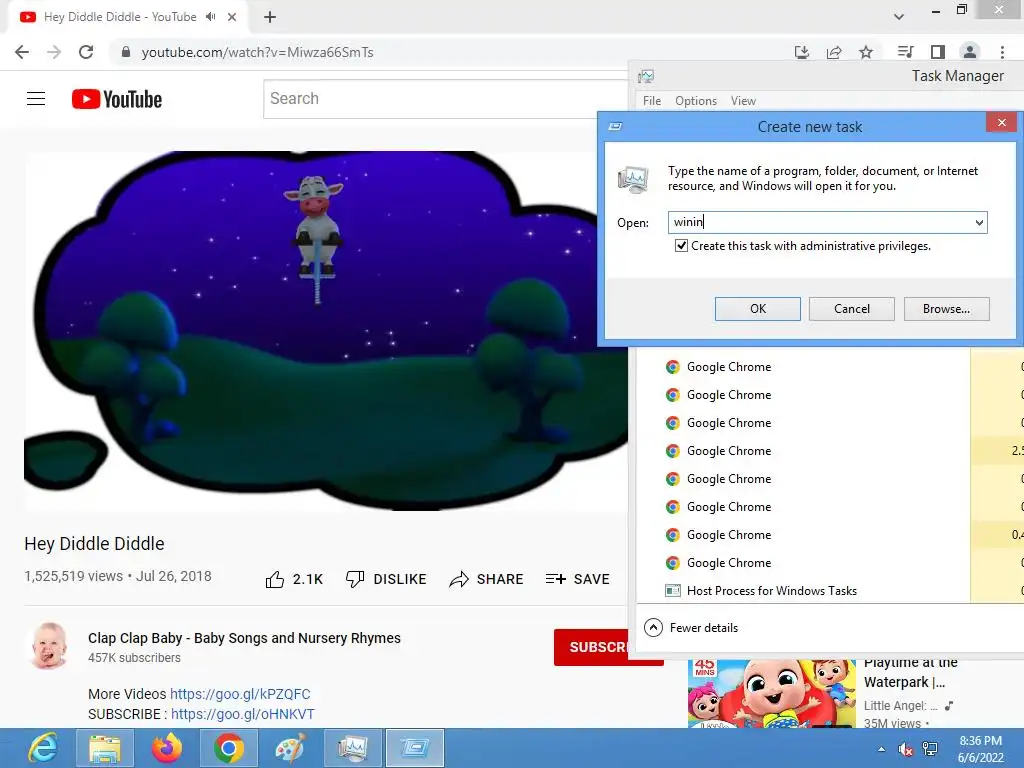The image size is (1024, 768).
Task: Select the first Google Chrome process row
Action: click(802, 367)
